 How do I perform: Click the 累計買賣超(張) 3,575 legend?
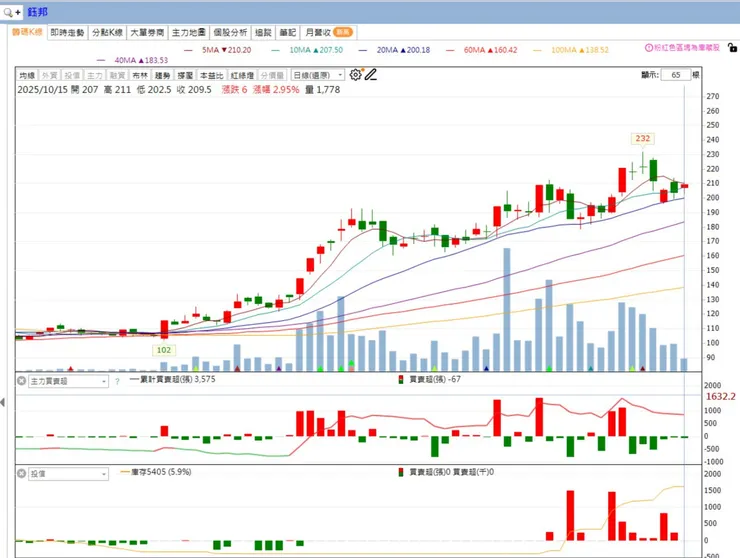[x=173, y=379]
